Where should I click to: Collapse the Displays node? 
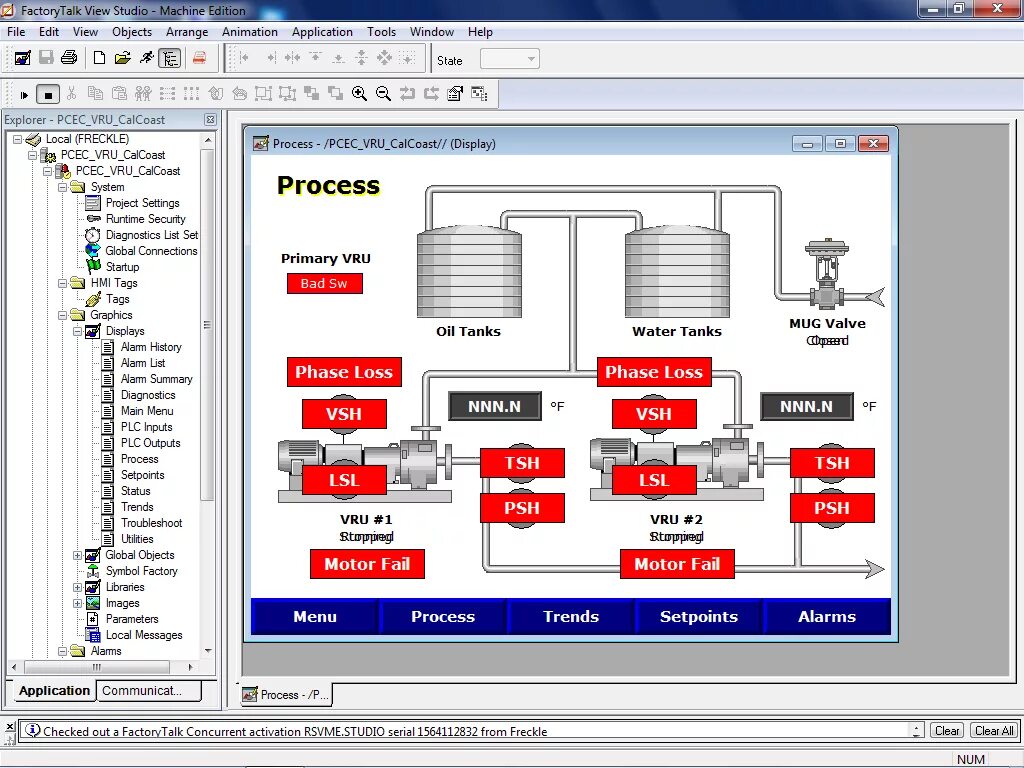coord(77,331)
